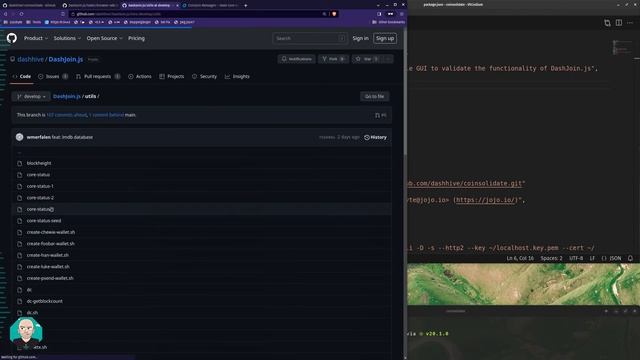Open the core-status-seed file
This screenshot has height=360, width=640.
tap(44, 221)
